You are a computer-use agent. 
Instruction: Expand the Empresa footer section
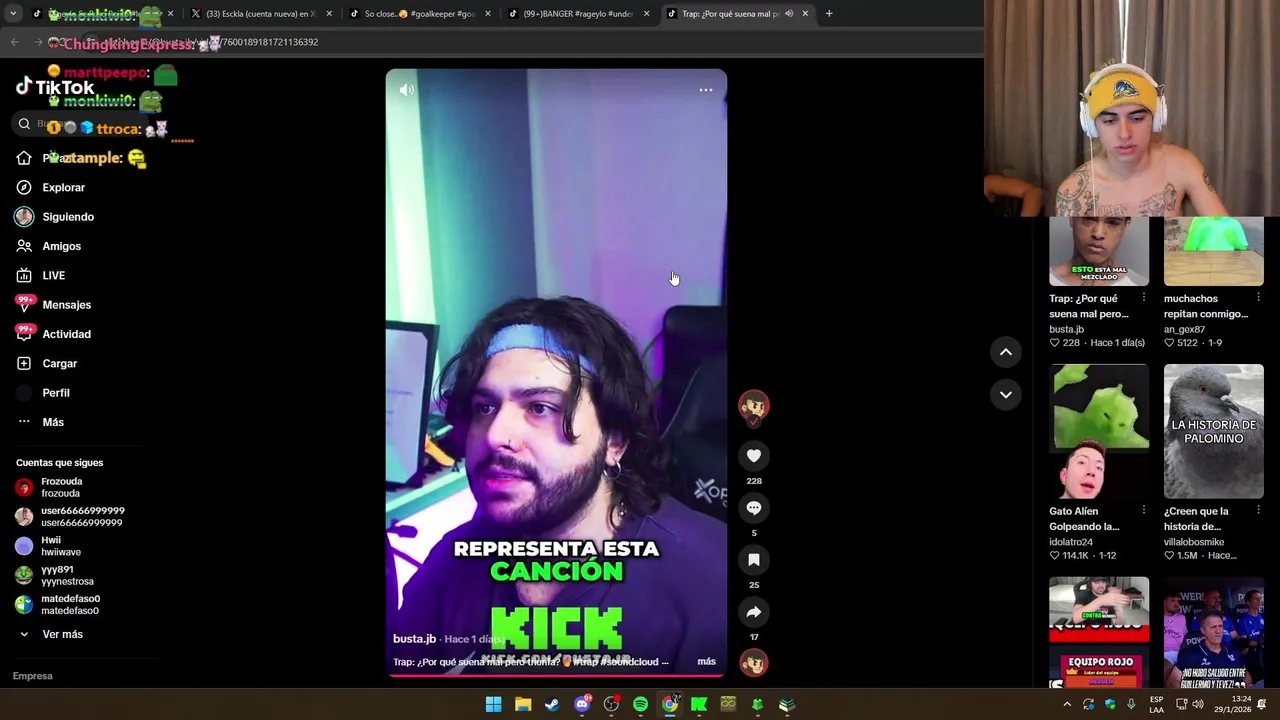pyautogui.click(x=32, y=676)
